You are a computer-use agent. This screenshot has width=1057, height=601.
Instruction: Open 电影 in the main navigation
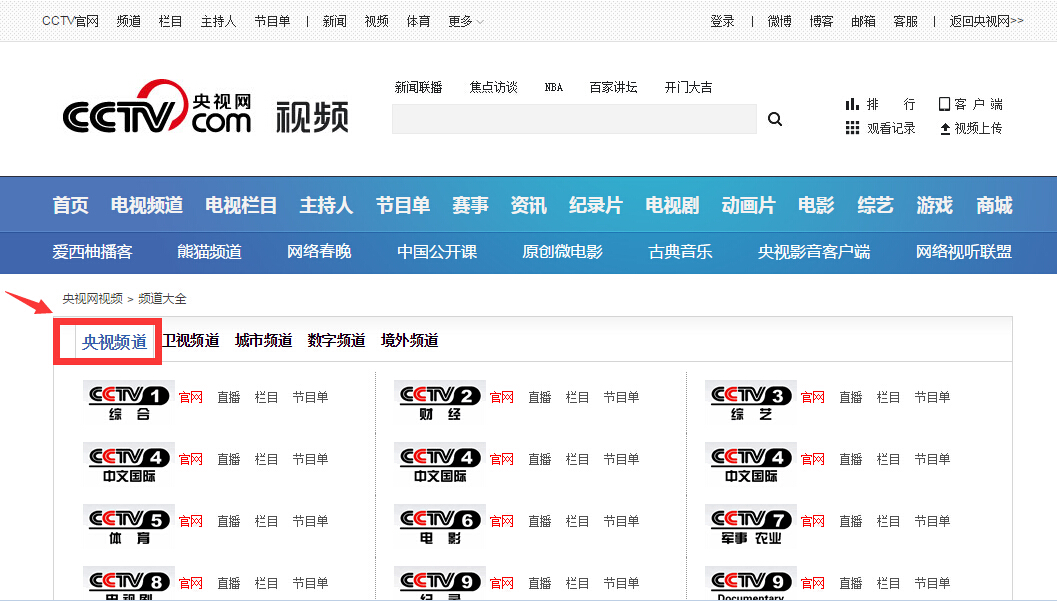pyautogui.click(x=816, y=205)
